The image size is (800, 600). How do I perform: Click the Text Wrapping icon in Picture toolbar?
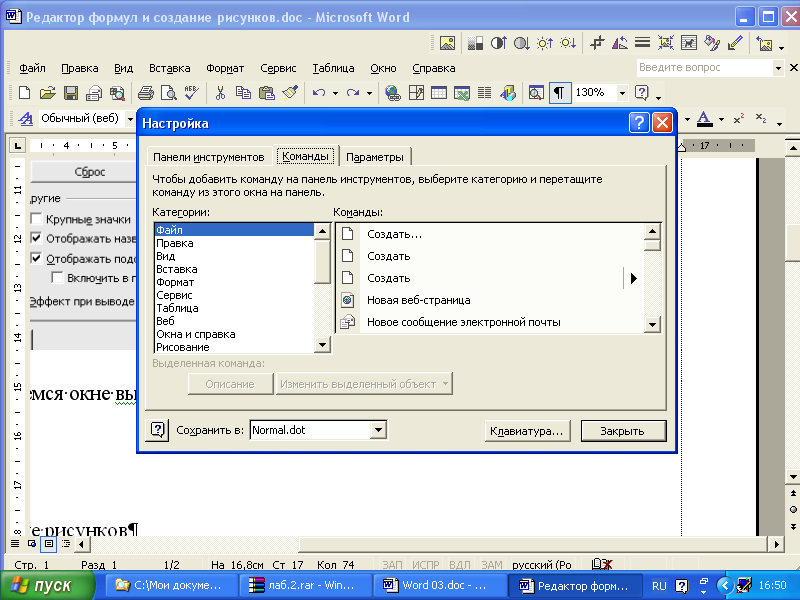688,43
